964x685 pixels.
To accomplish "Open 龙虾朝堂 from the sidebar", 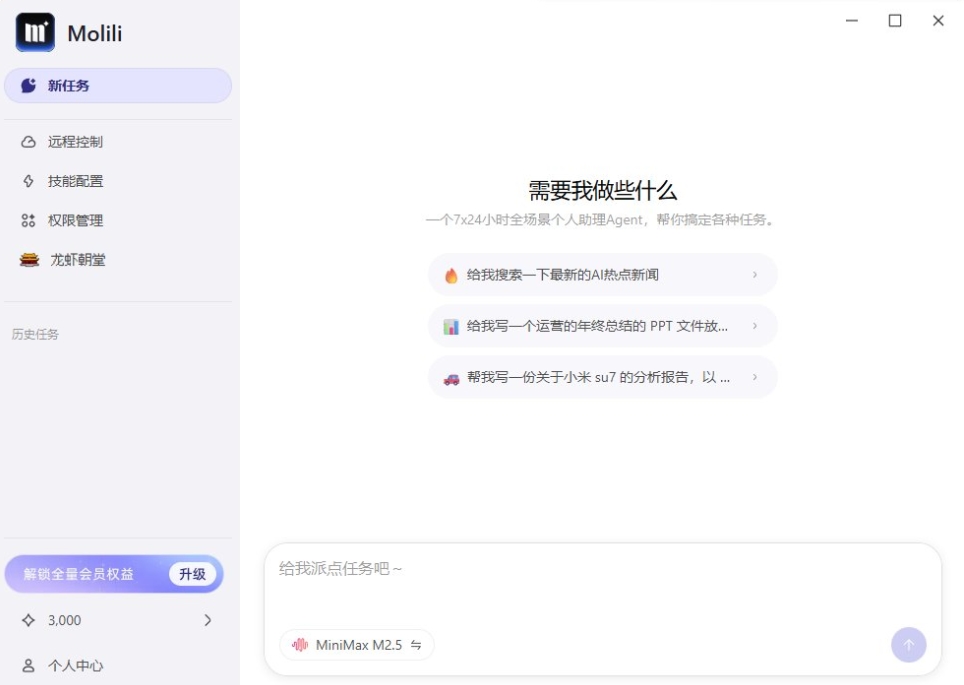I will coord(118,259).
